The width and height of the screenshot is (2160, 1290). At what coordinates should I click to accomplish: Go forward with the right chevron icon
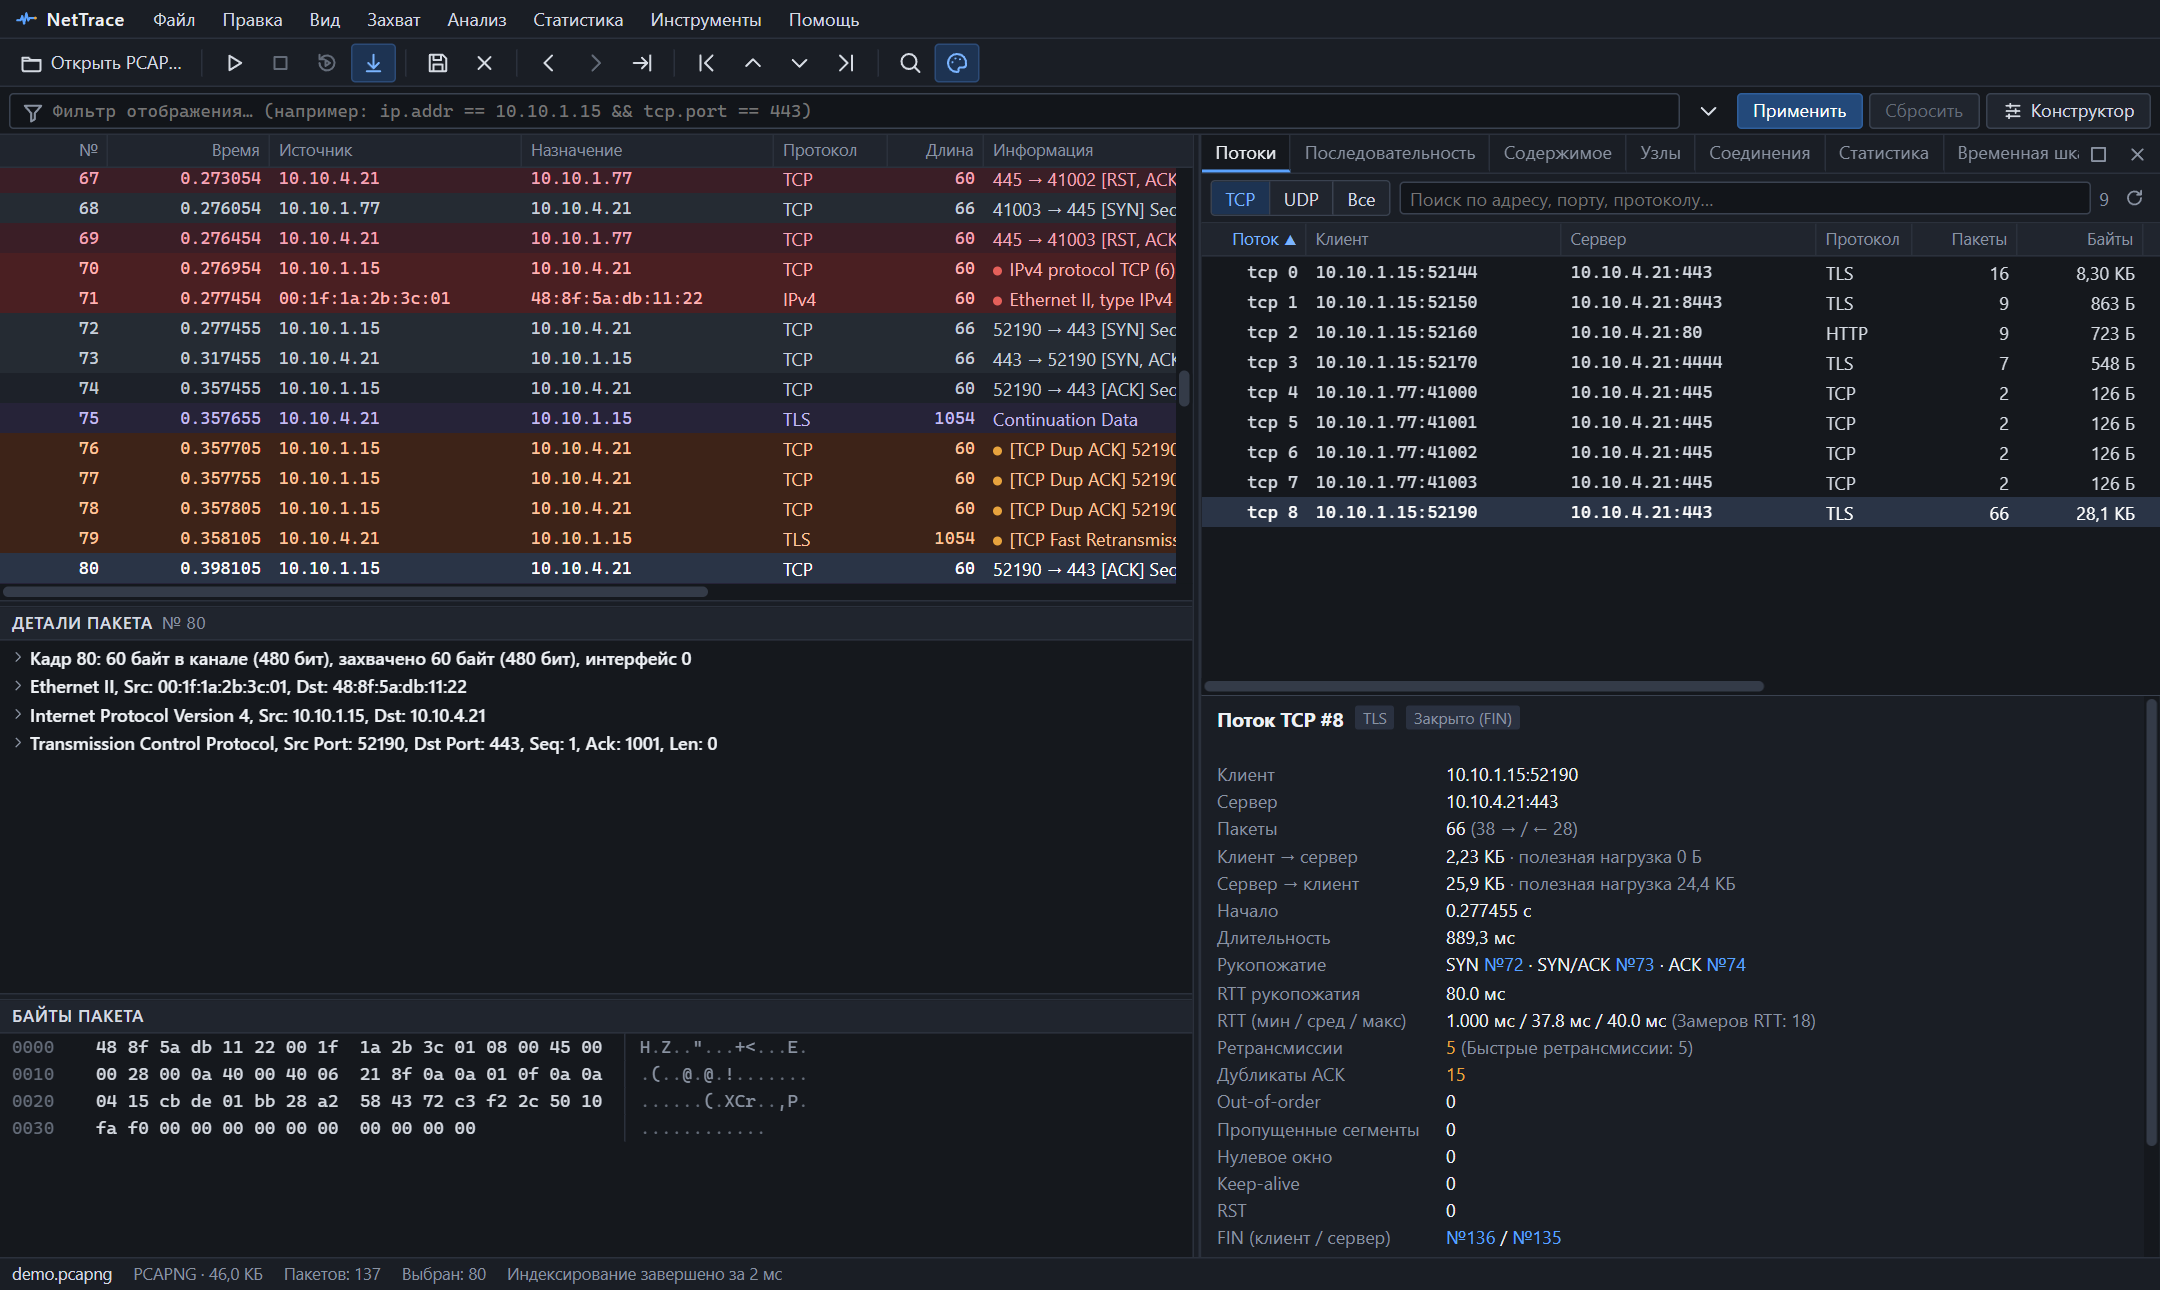point(595,63)
